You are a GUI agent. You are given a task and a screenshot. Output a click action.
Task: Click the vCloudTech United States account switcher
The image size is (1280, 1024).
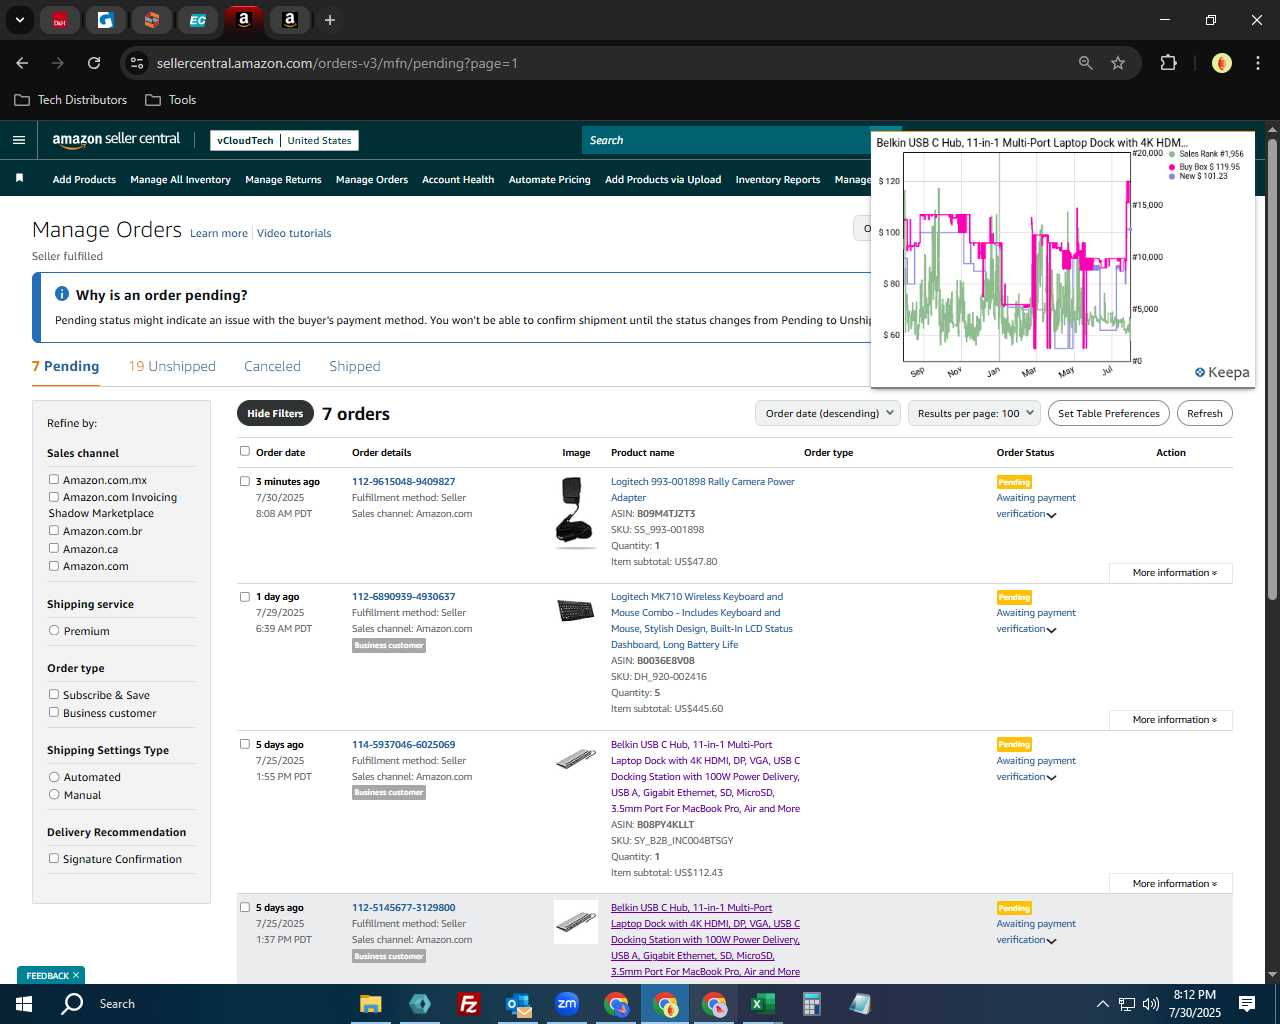pyautogui.click(x=284, y=140)
